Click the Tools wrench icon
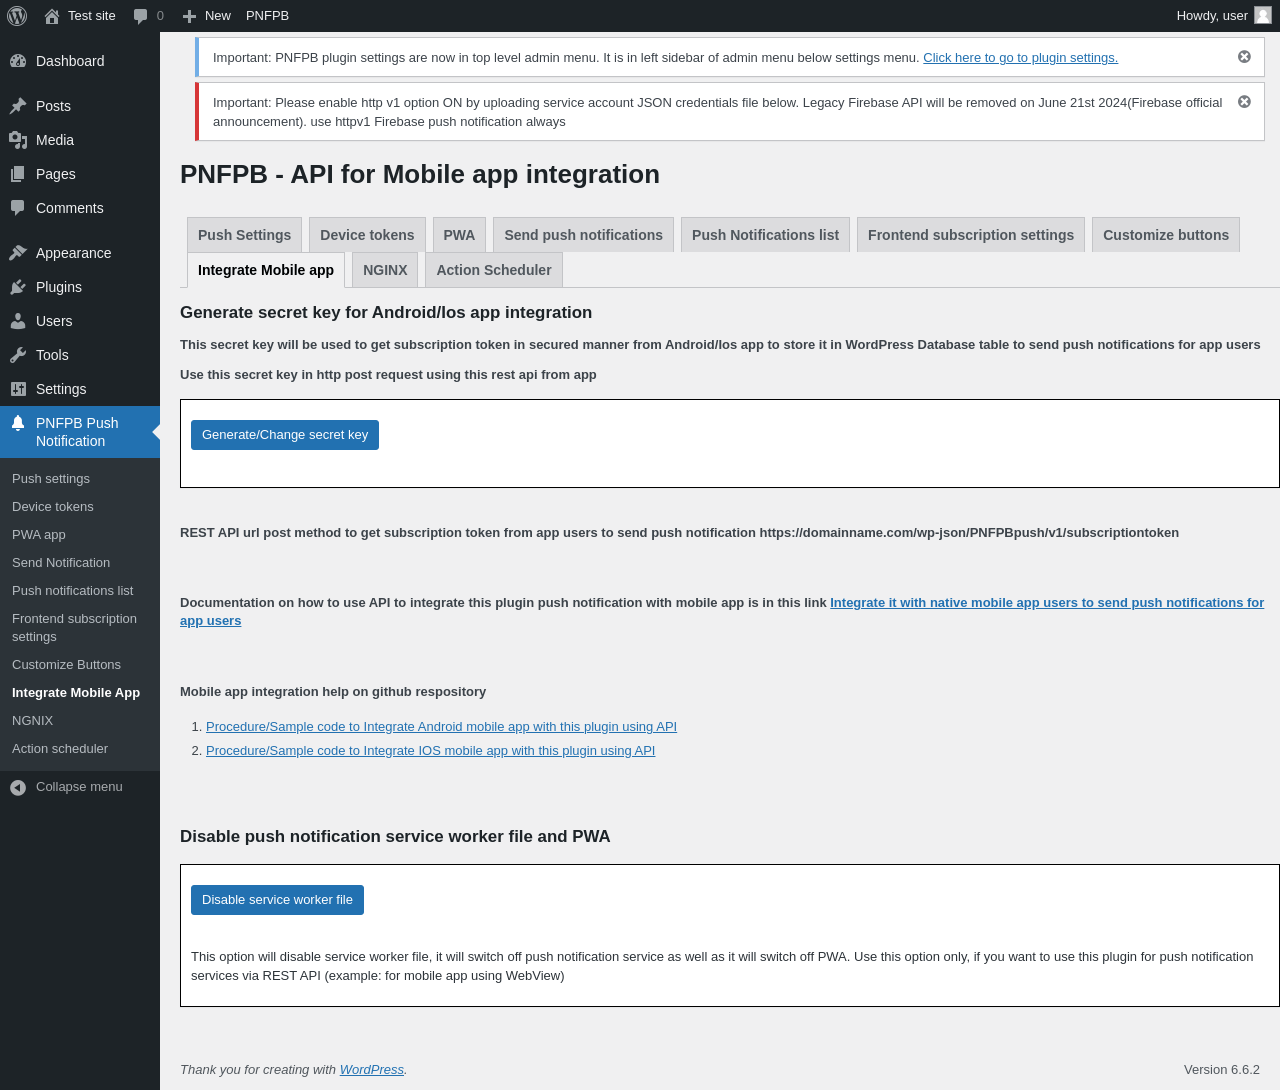Viewport: 1280px width, 1090px height. (18, 355)
